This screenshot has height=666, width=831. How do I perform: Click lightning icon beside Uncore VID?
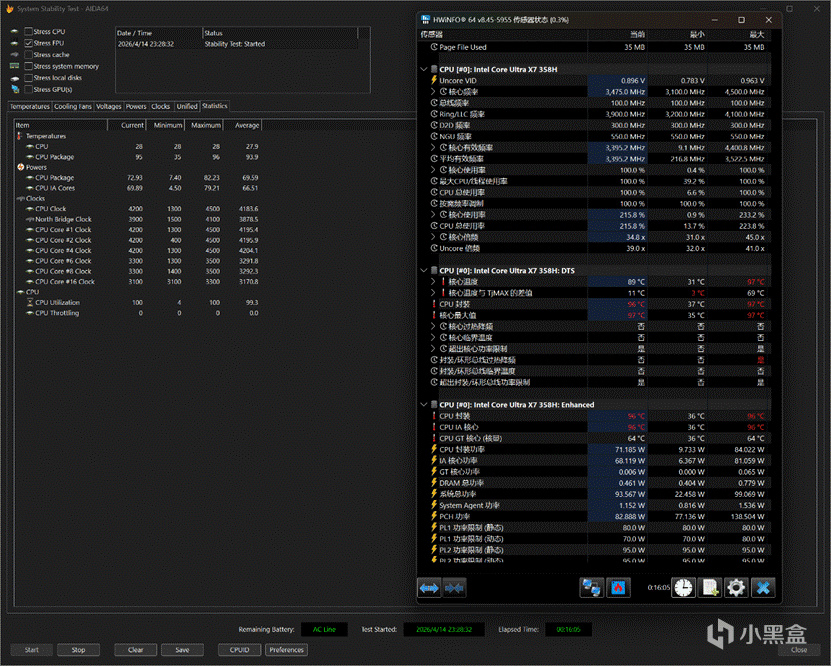pyautogui.click(x=434, y=81)
